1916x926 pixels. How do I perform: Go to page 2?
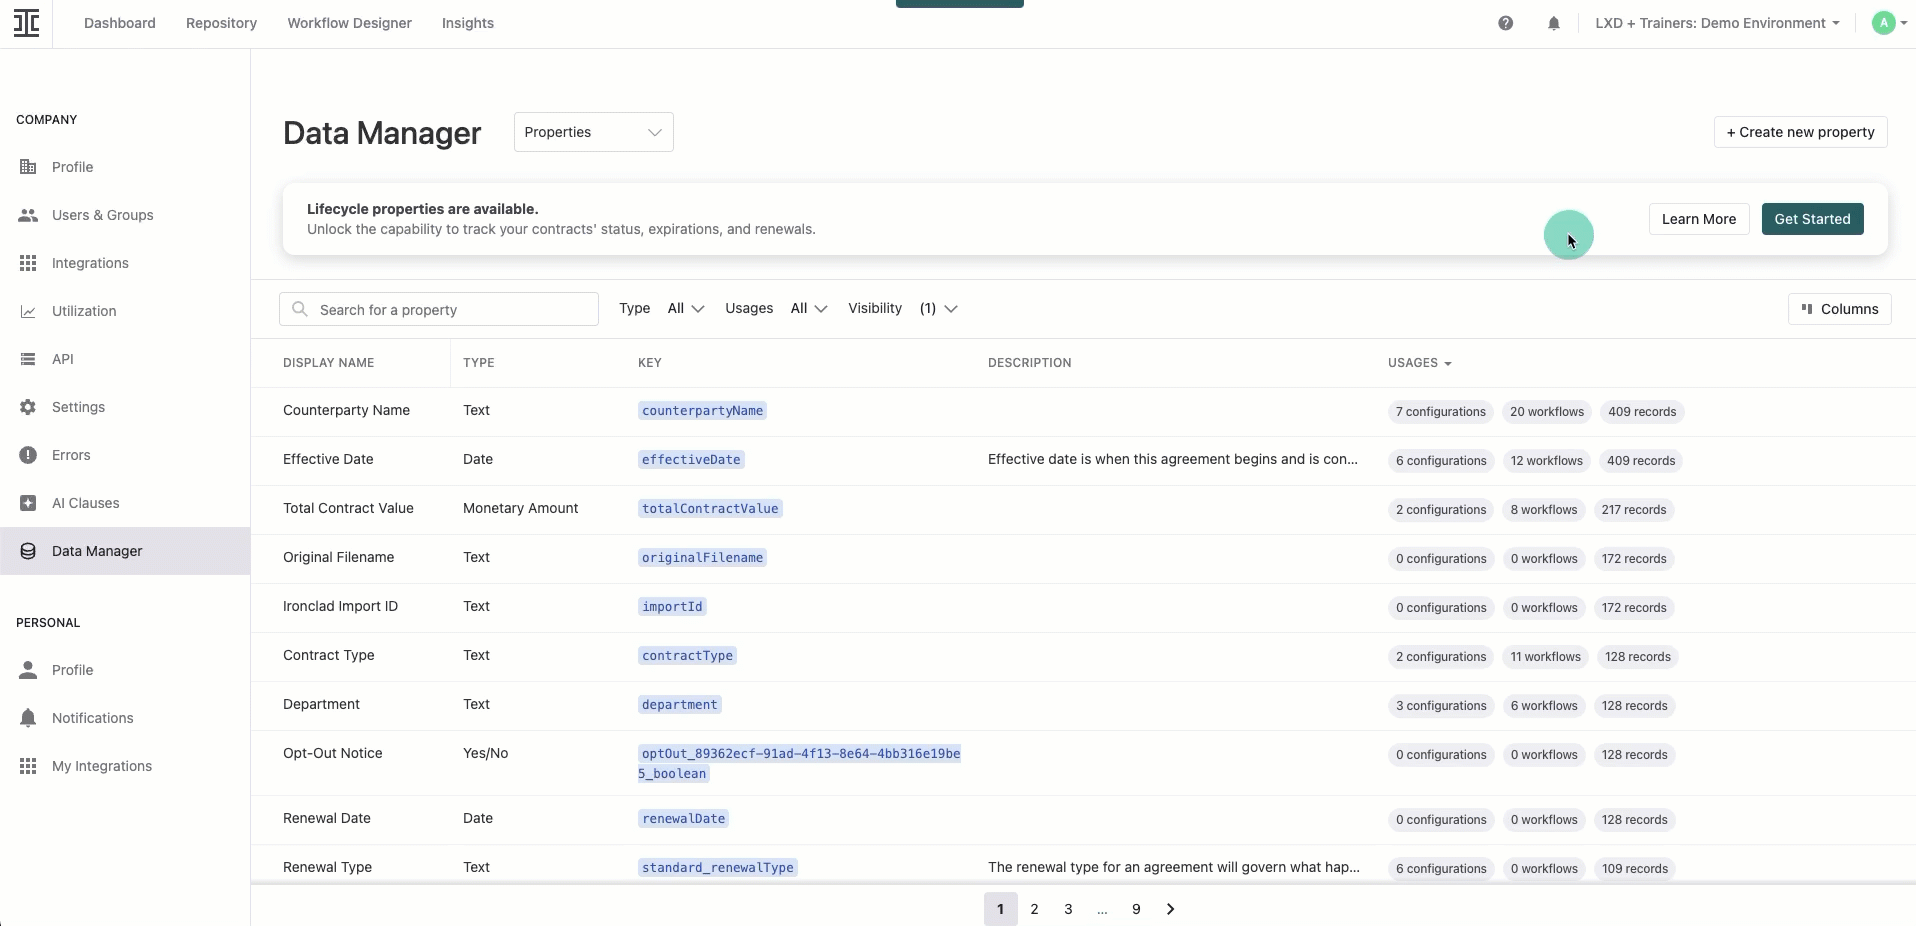[x=1034, y=909]
